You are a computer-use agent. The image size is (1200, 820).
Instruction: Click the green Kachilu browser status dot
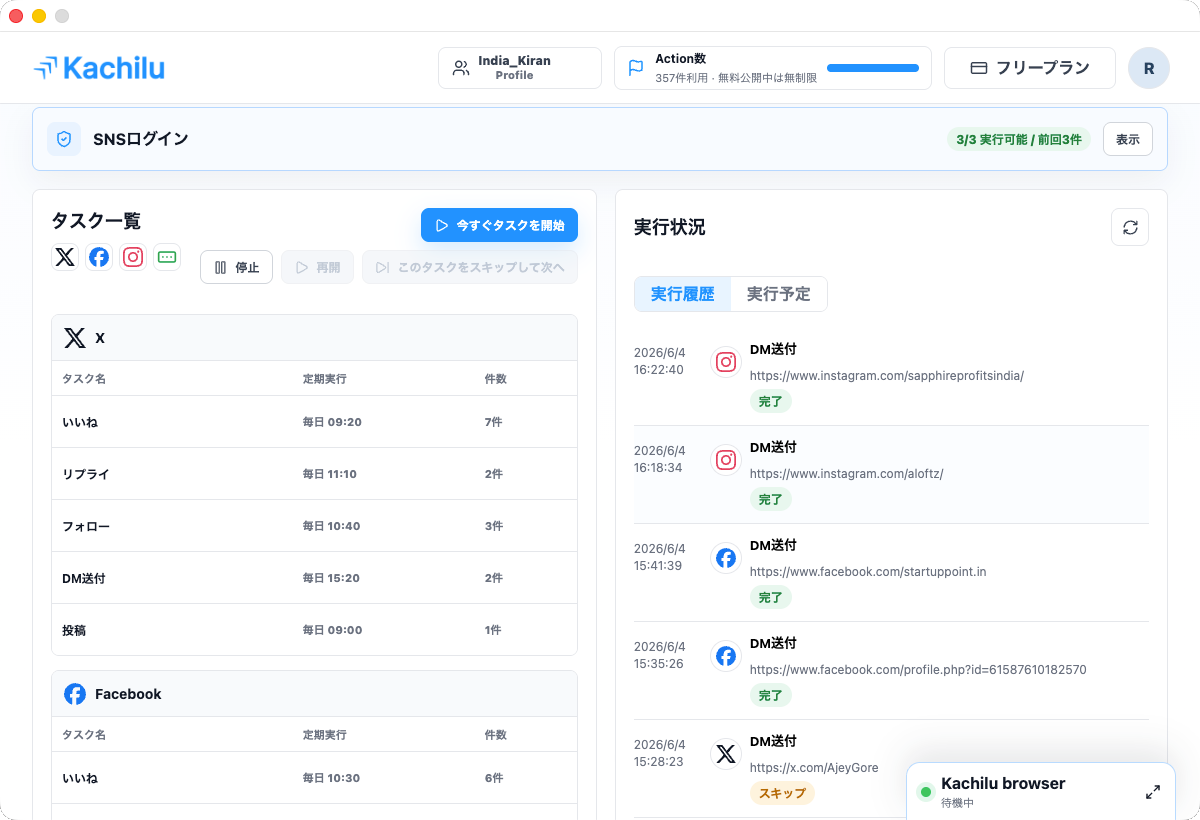[925, 792]
